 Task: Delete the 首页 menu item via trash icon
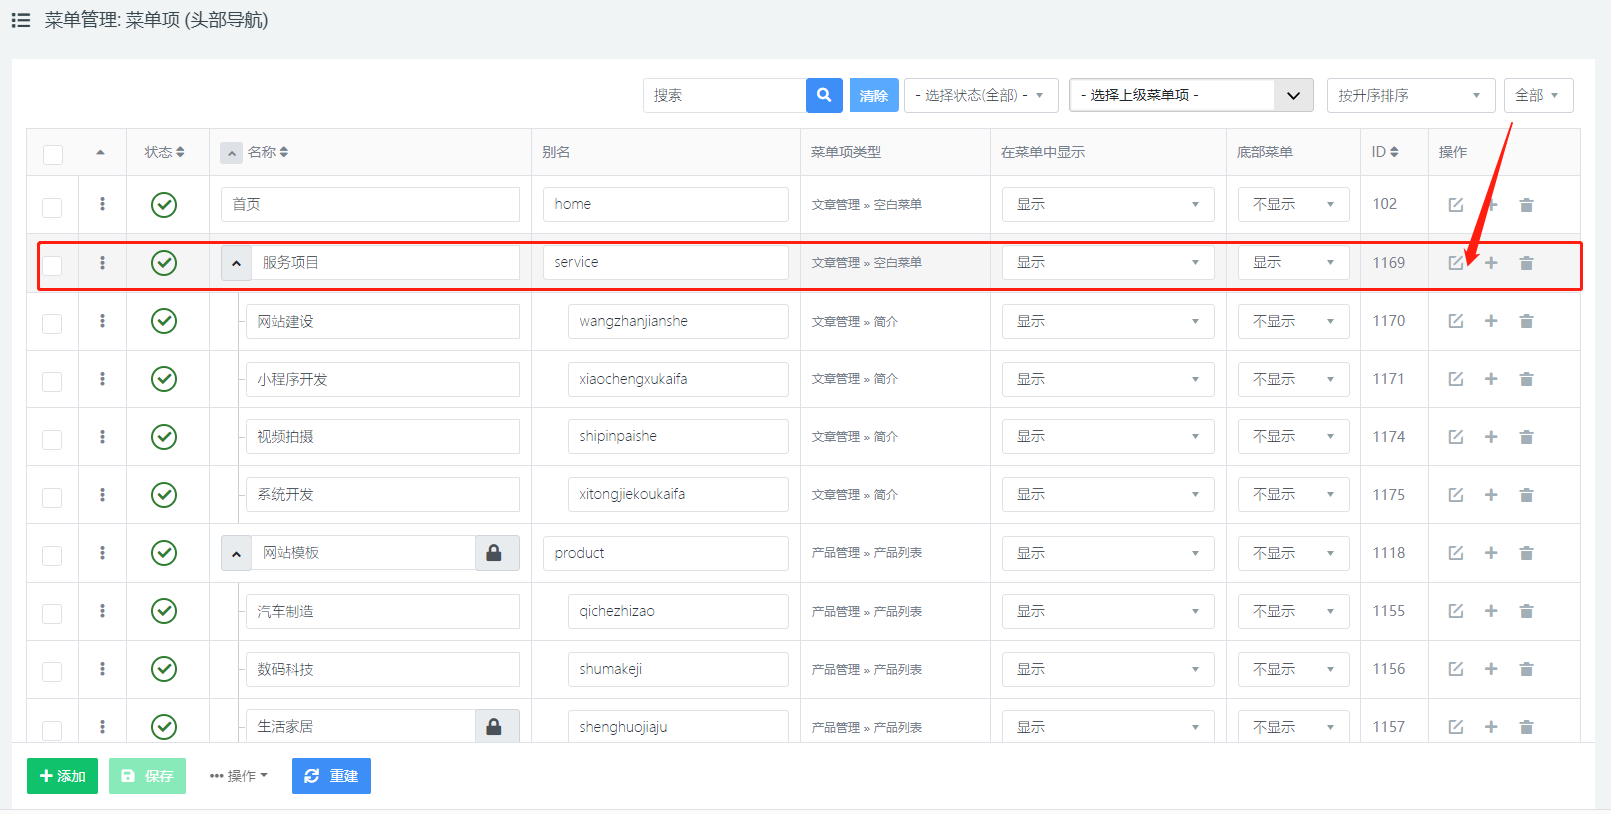click(x=1526, y=205)
